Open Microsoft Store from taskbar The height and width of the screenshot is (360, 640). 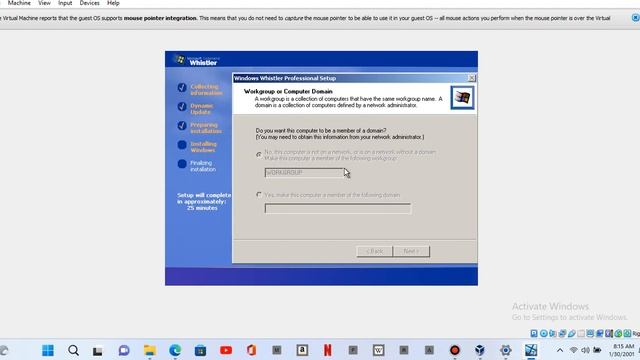200,350
